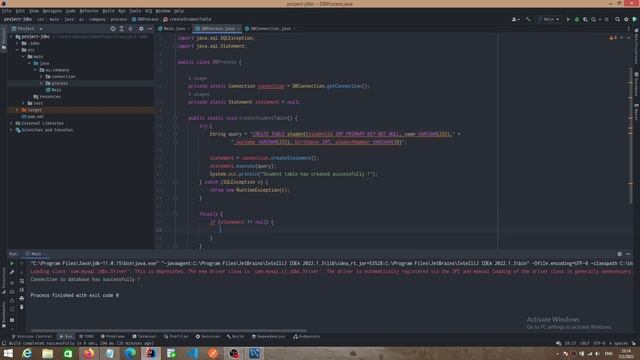Screen dimensions: 640x360
Task: Open the Project view dropdown
Action: click(x=27, y=29)
